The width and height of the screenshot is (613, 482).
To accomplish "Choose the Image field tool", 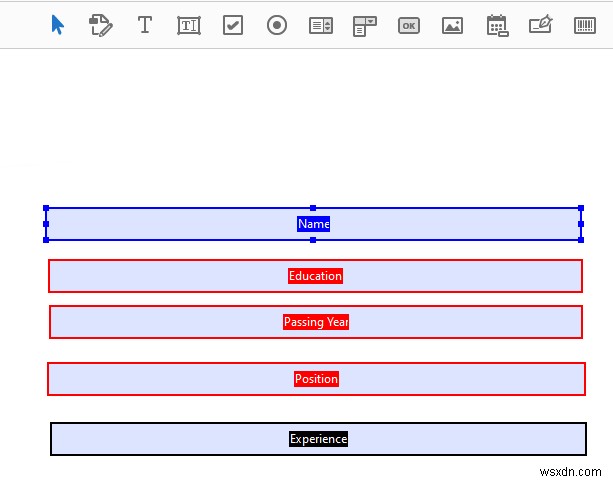I will 452,26.
